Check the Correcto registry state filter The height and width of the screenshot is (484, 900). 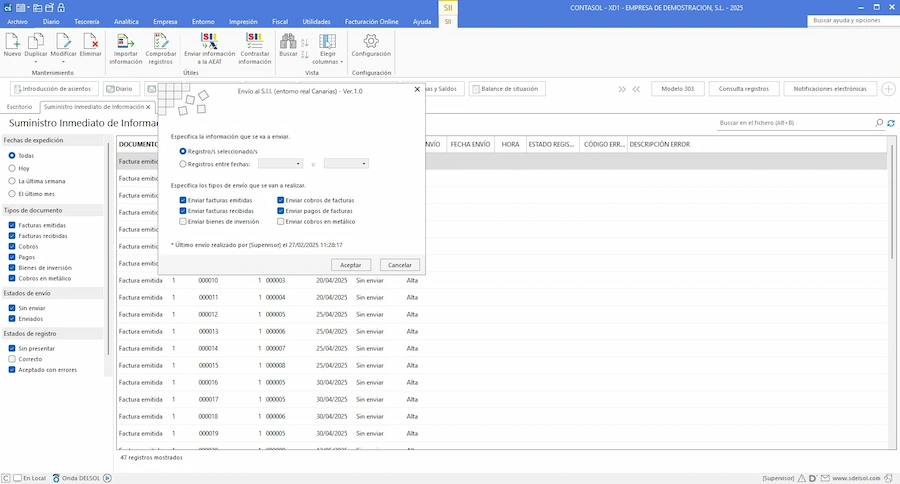point(12,358)
